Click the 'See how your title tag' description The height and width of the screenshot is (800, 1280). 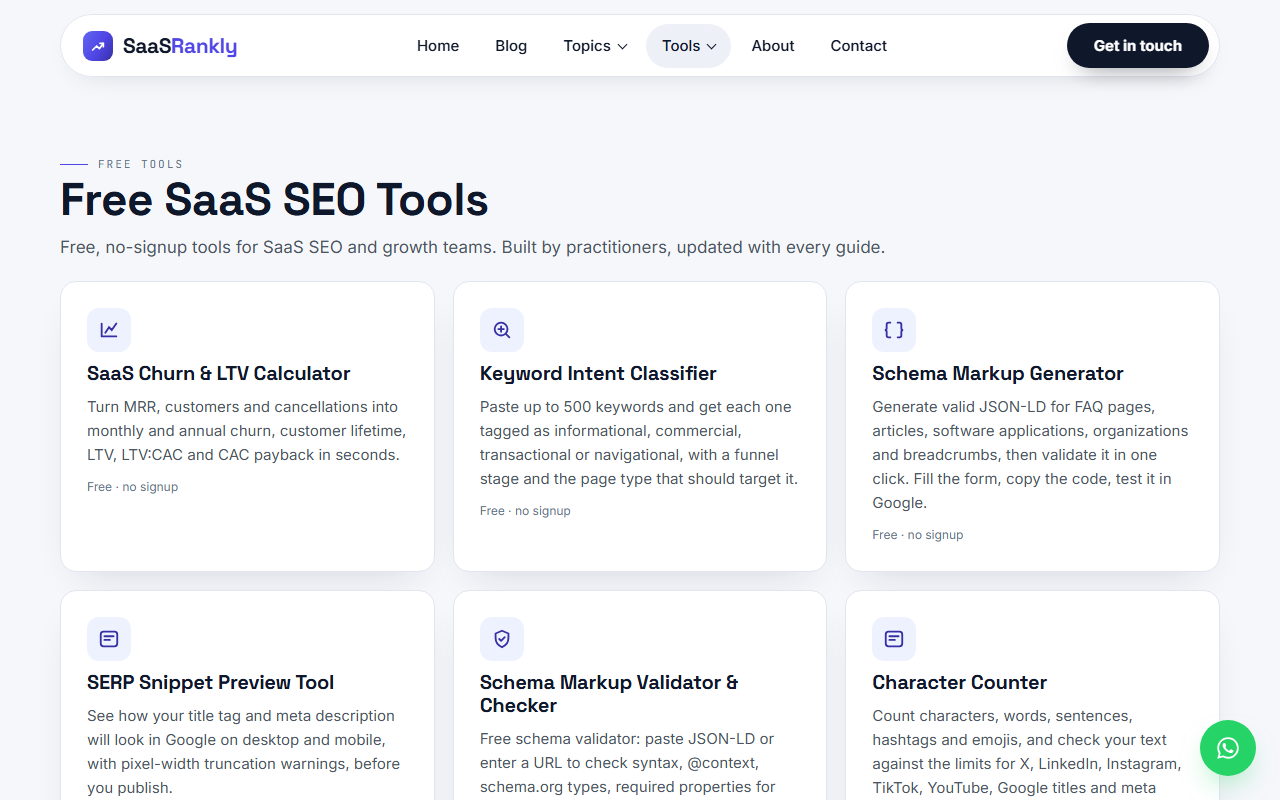[x=243, y=752]
